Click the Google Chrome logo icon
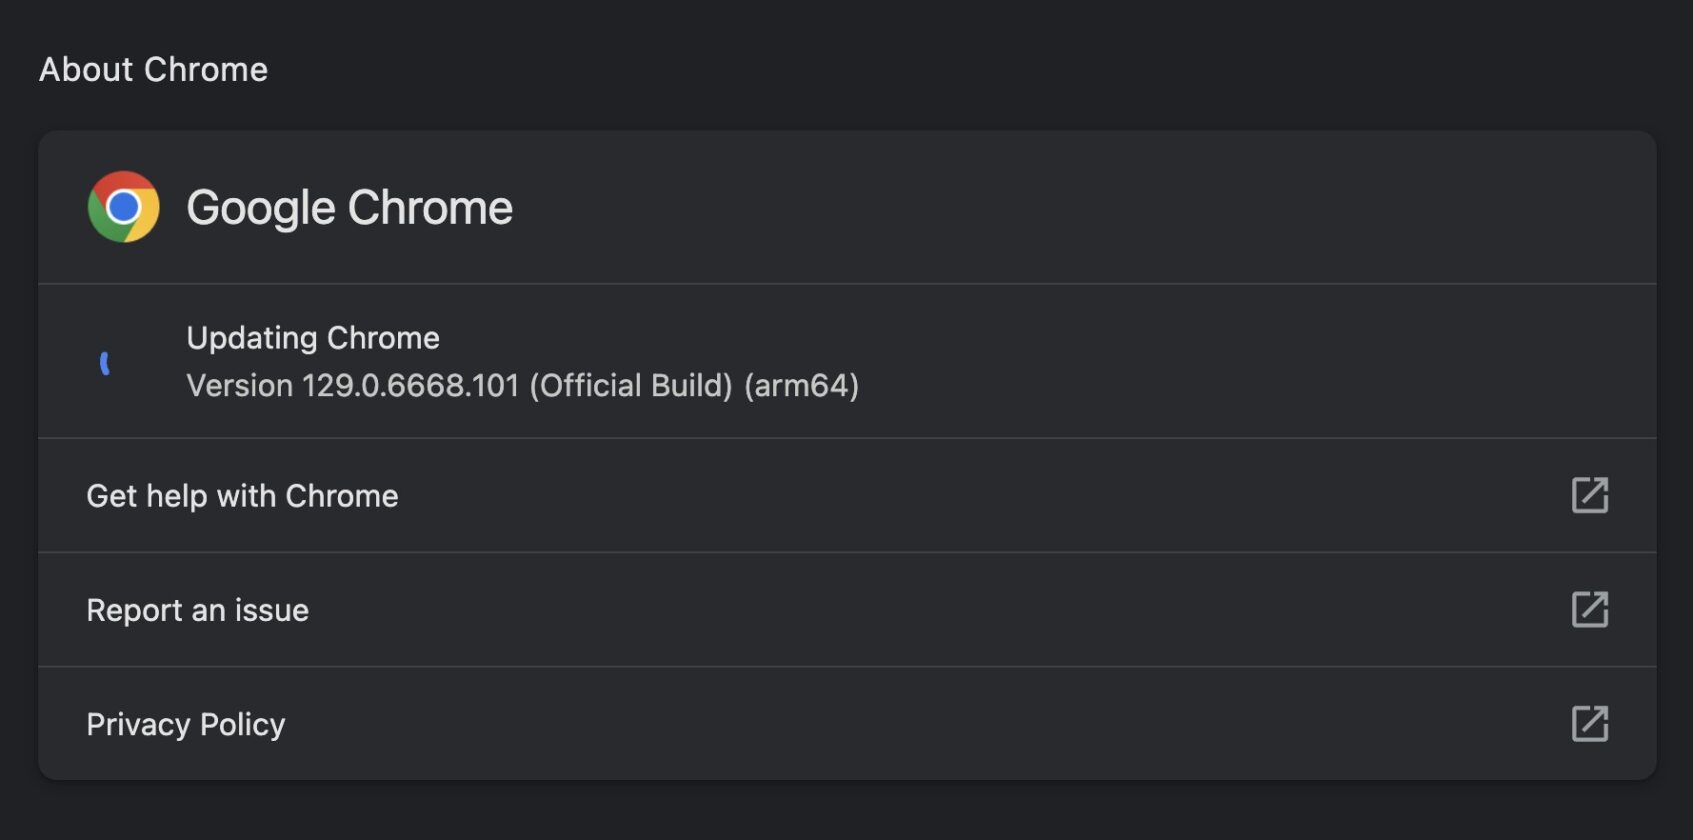Viewport: 1693px width, 840px height. click(x=123, y=207)
